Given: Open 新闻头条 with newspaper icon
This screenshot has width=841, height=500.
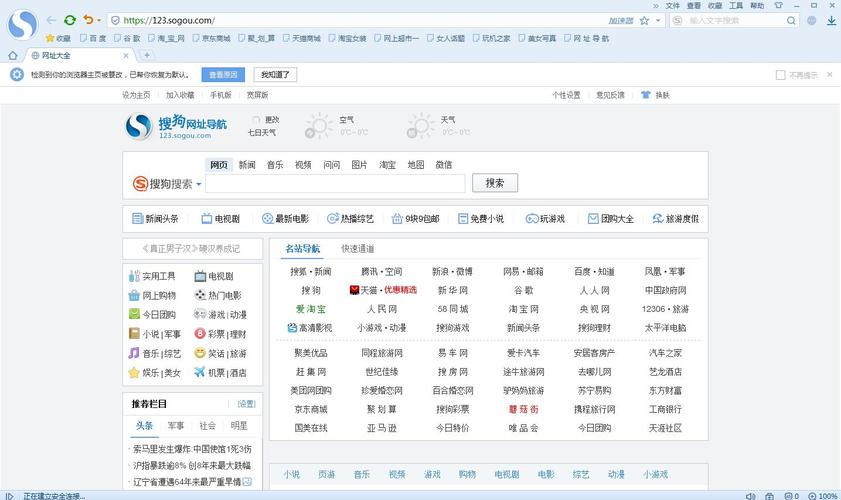Looking at the screenshot, I should point(155,219).
